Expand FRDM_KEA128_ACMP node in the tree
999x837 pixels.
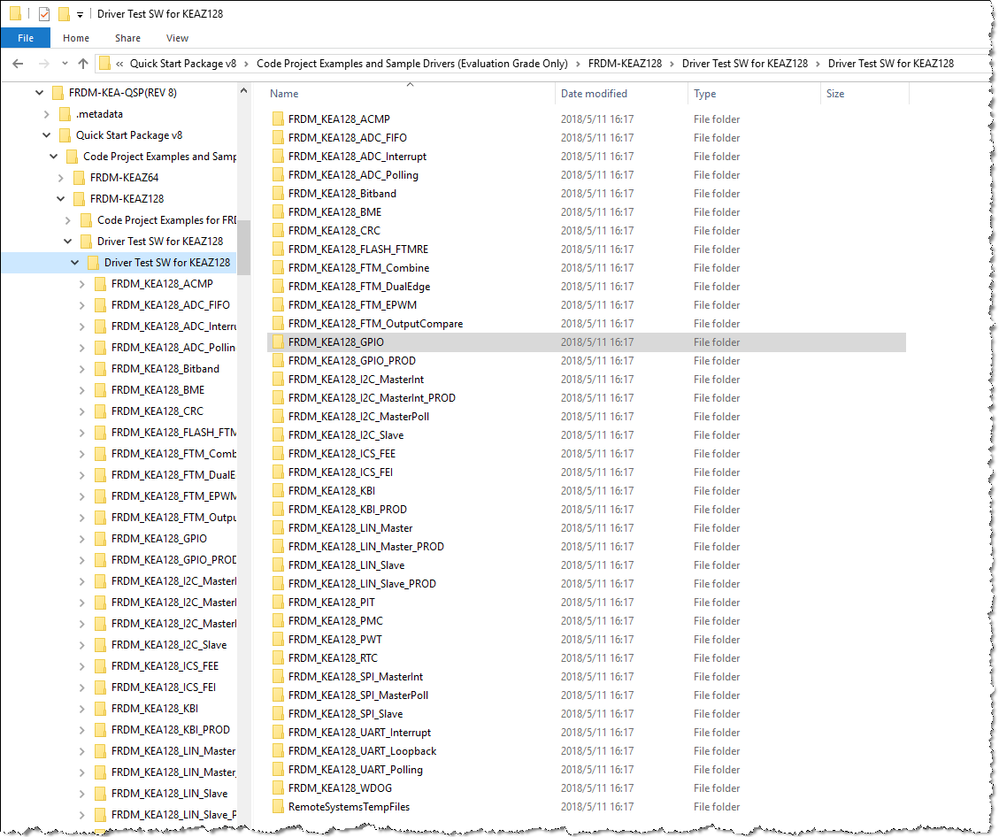tap(82, 284)
